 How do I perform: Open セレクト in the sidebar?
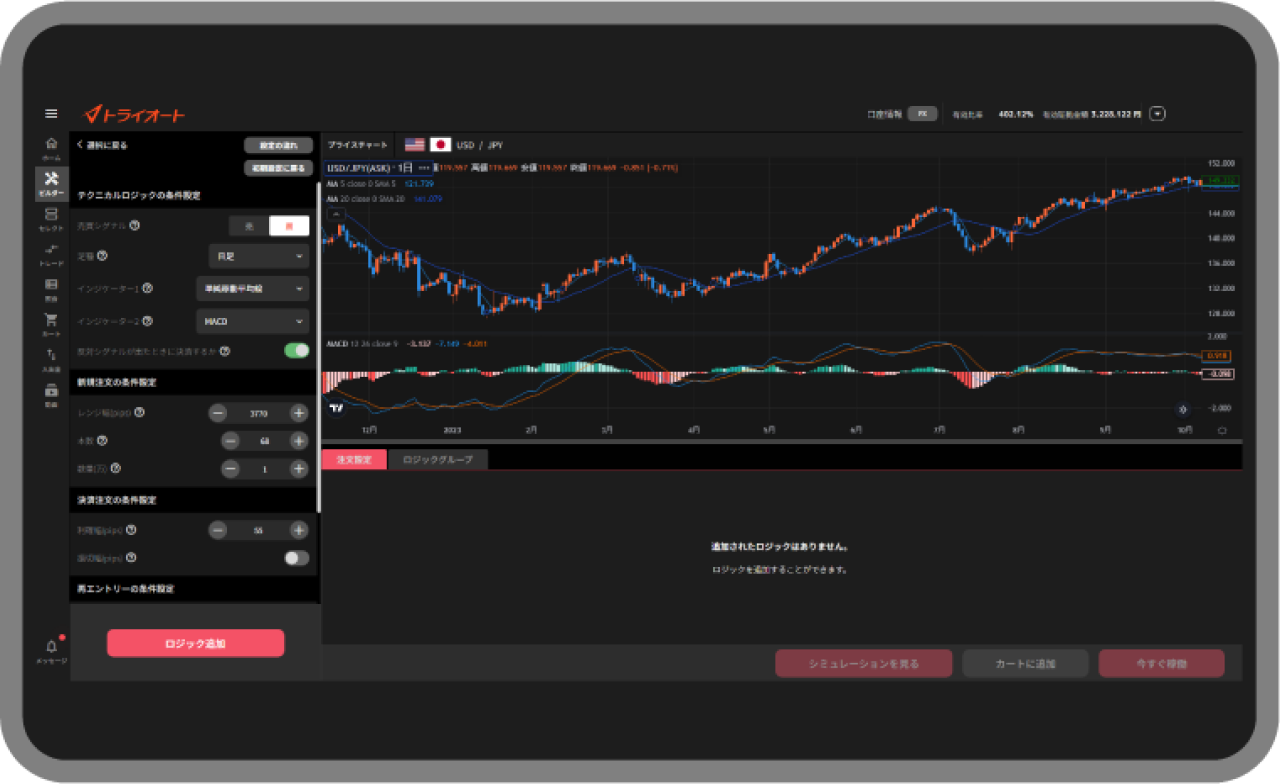click(51, 220)
